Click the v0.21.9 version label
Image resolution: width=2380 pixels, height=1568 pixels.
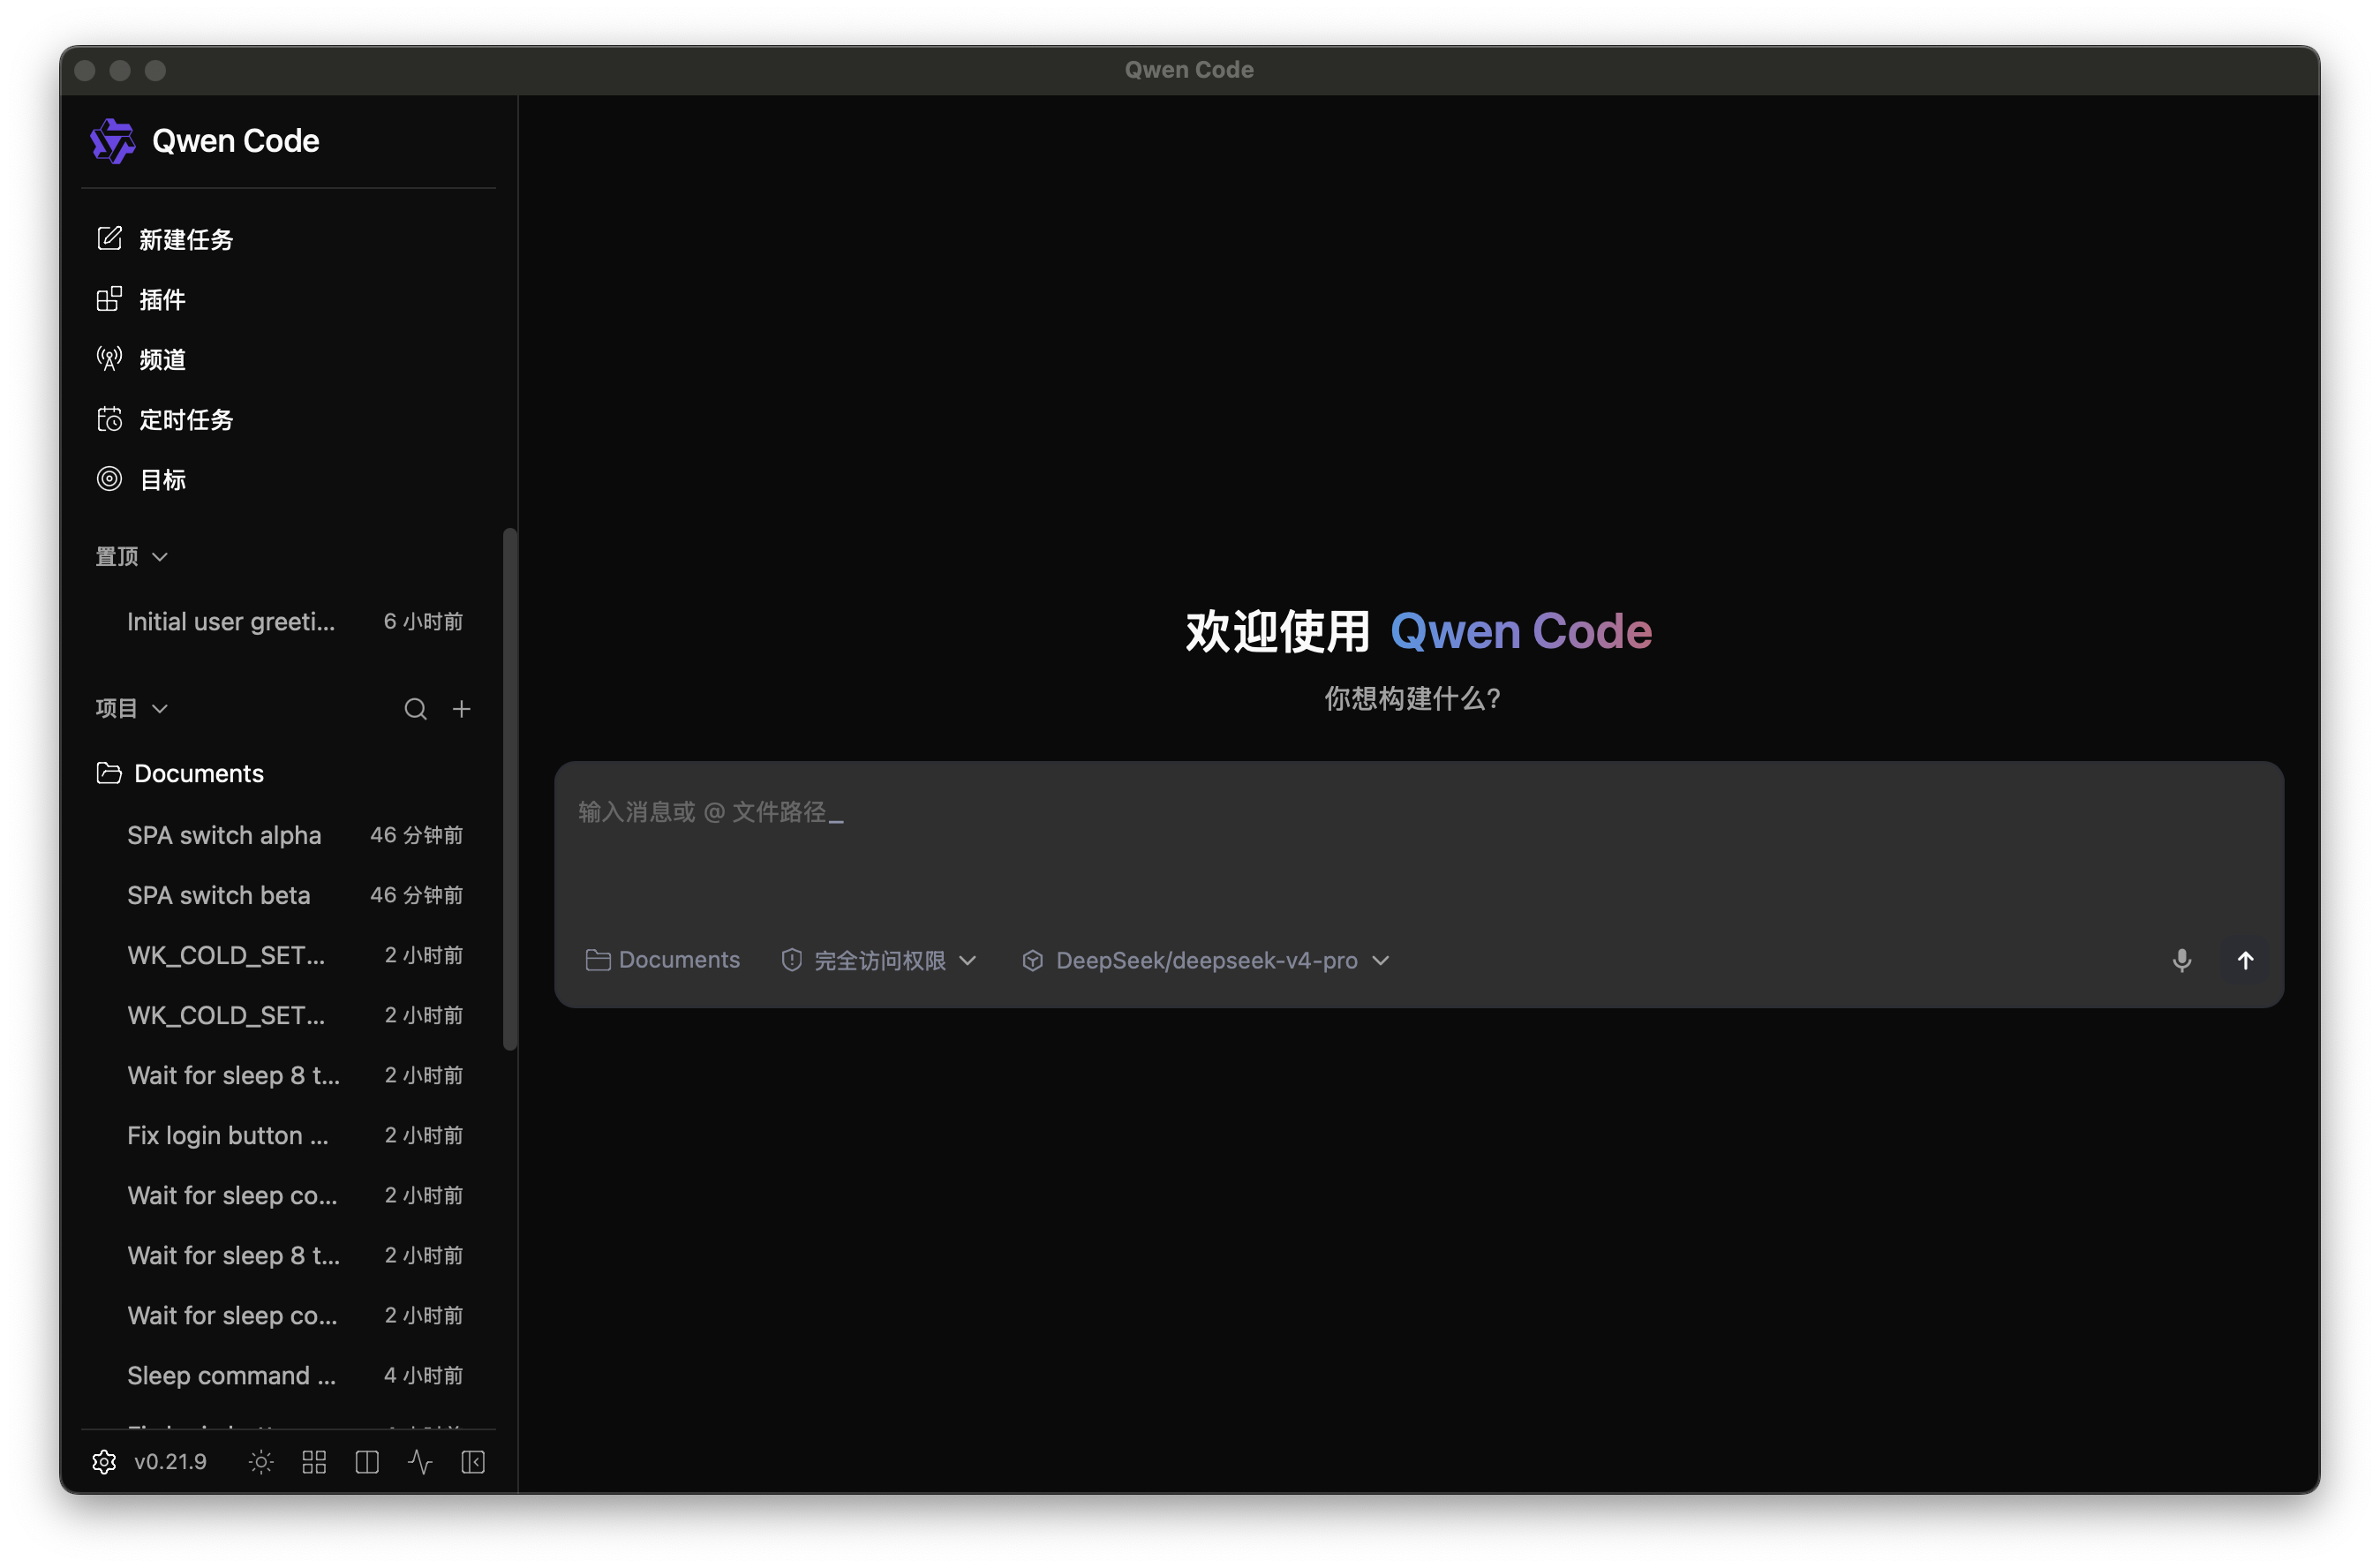(170, 1462)
